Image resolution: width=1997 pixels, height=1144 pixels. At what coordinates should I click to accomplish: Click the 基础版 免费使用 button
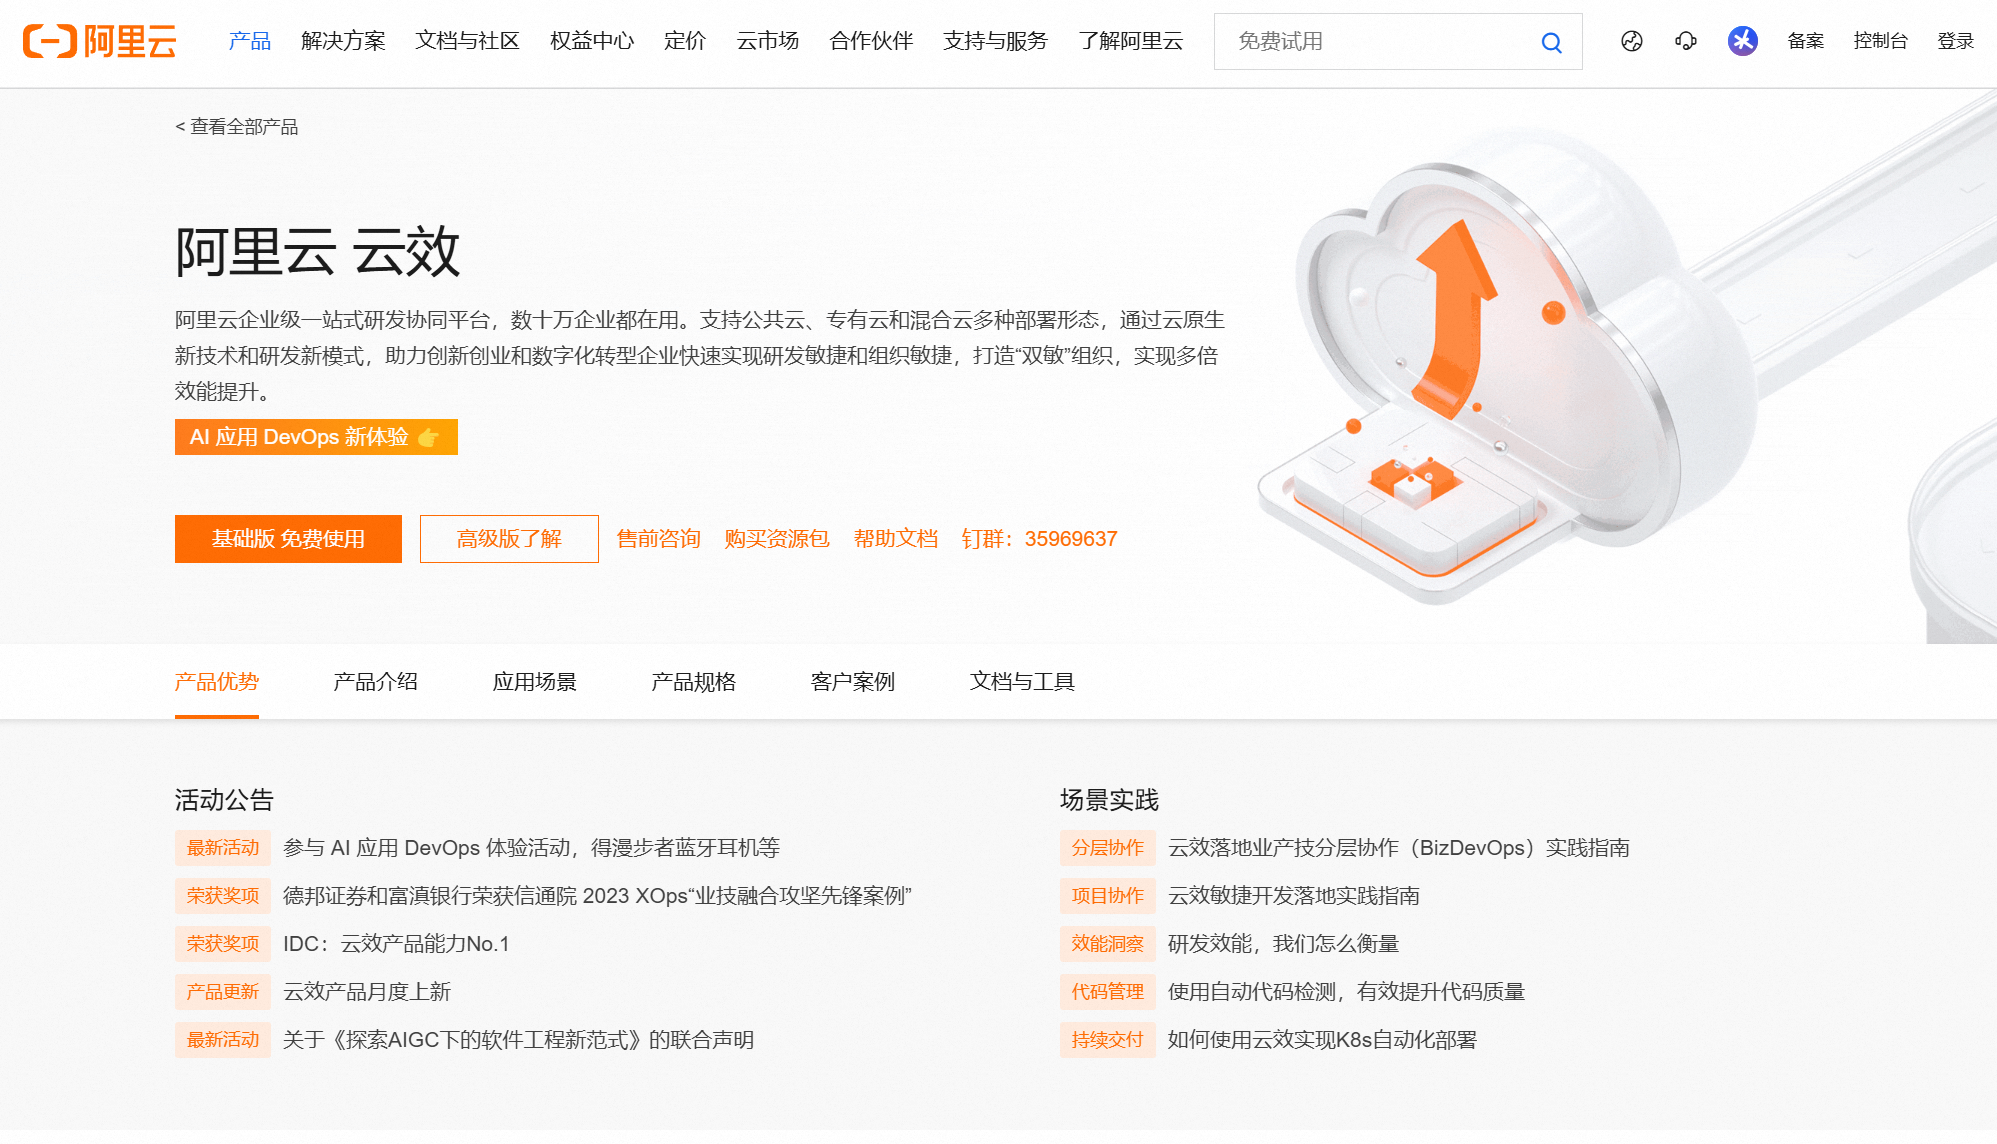(x=288, y=539)
